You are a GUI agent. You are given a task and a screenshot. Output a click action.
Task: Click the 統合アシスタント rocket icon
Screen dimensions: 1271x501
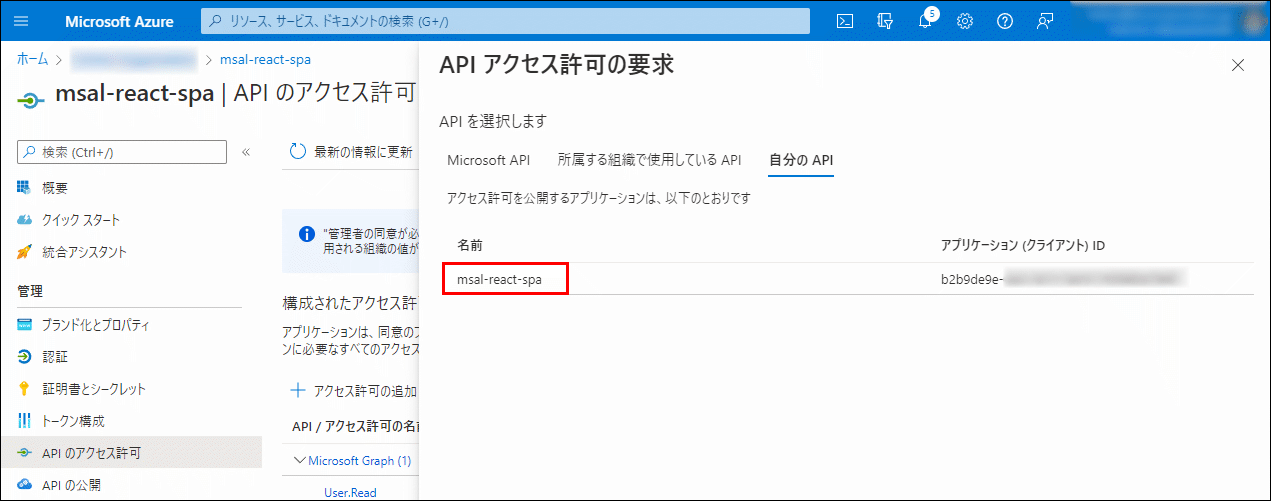click(25, 252)
